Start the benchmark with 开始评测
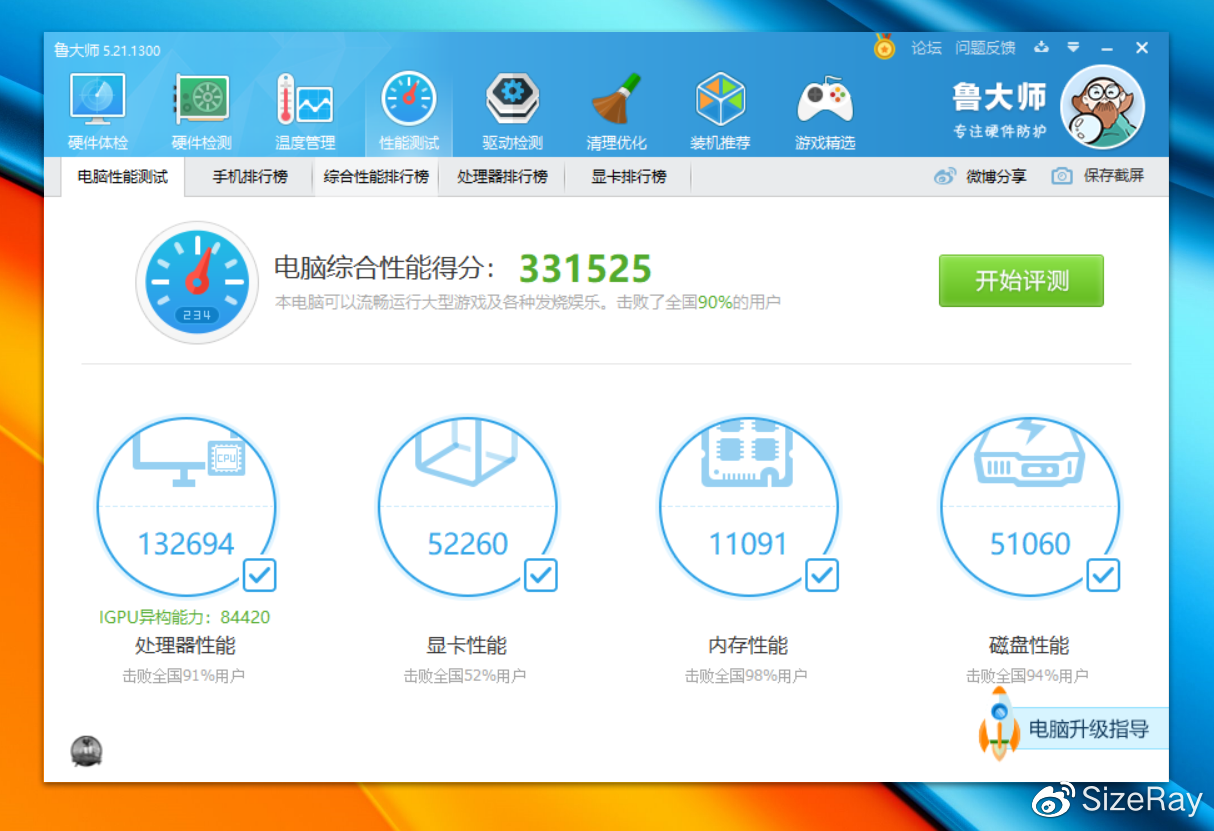Screen dimensions: 1214x831 pyautogui.click(x=1021, y=281)
